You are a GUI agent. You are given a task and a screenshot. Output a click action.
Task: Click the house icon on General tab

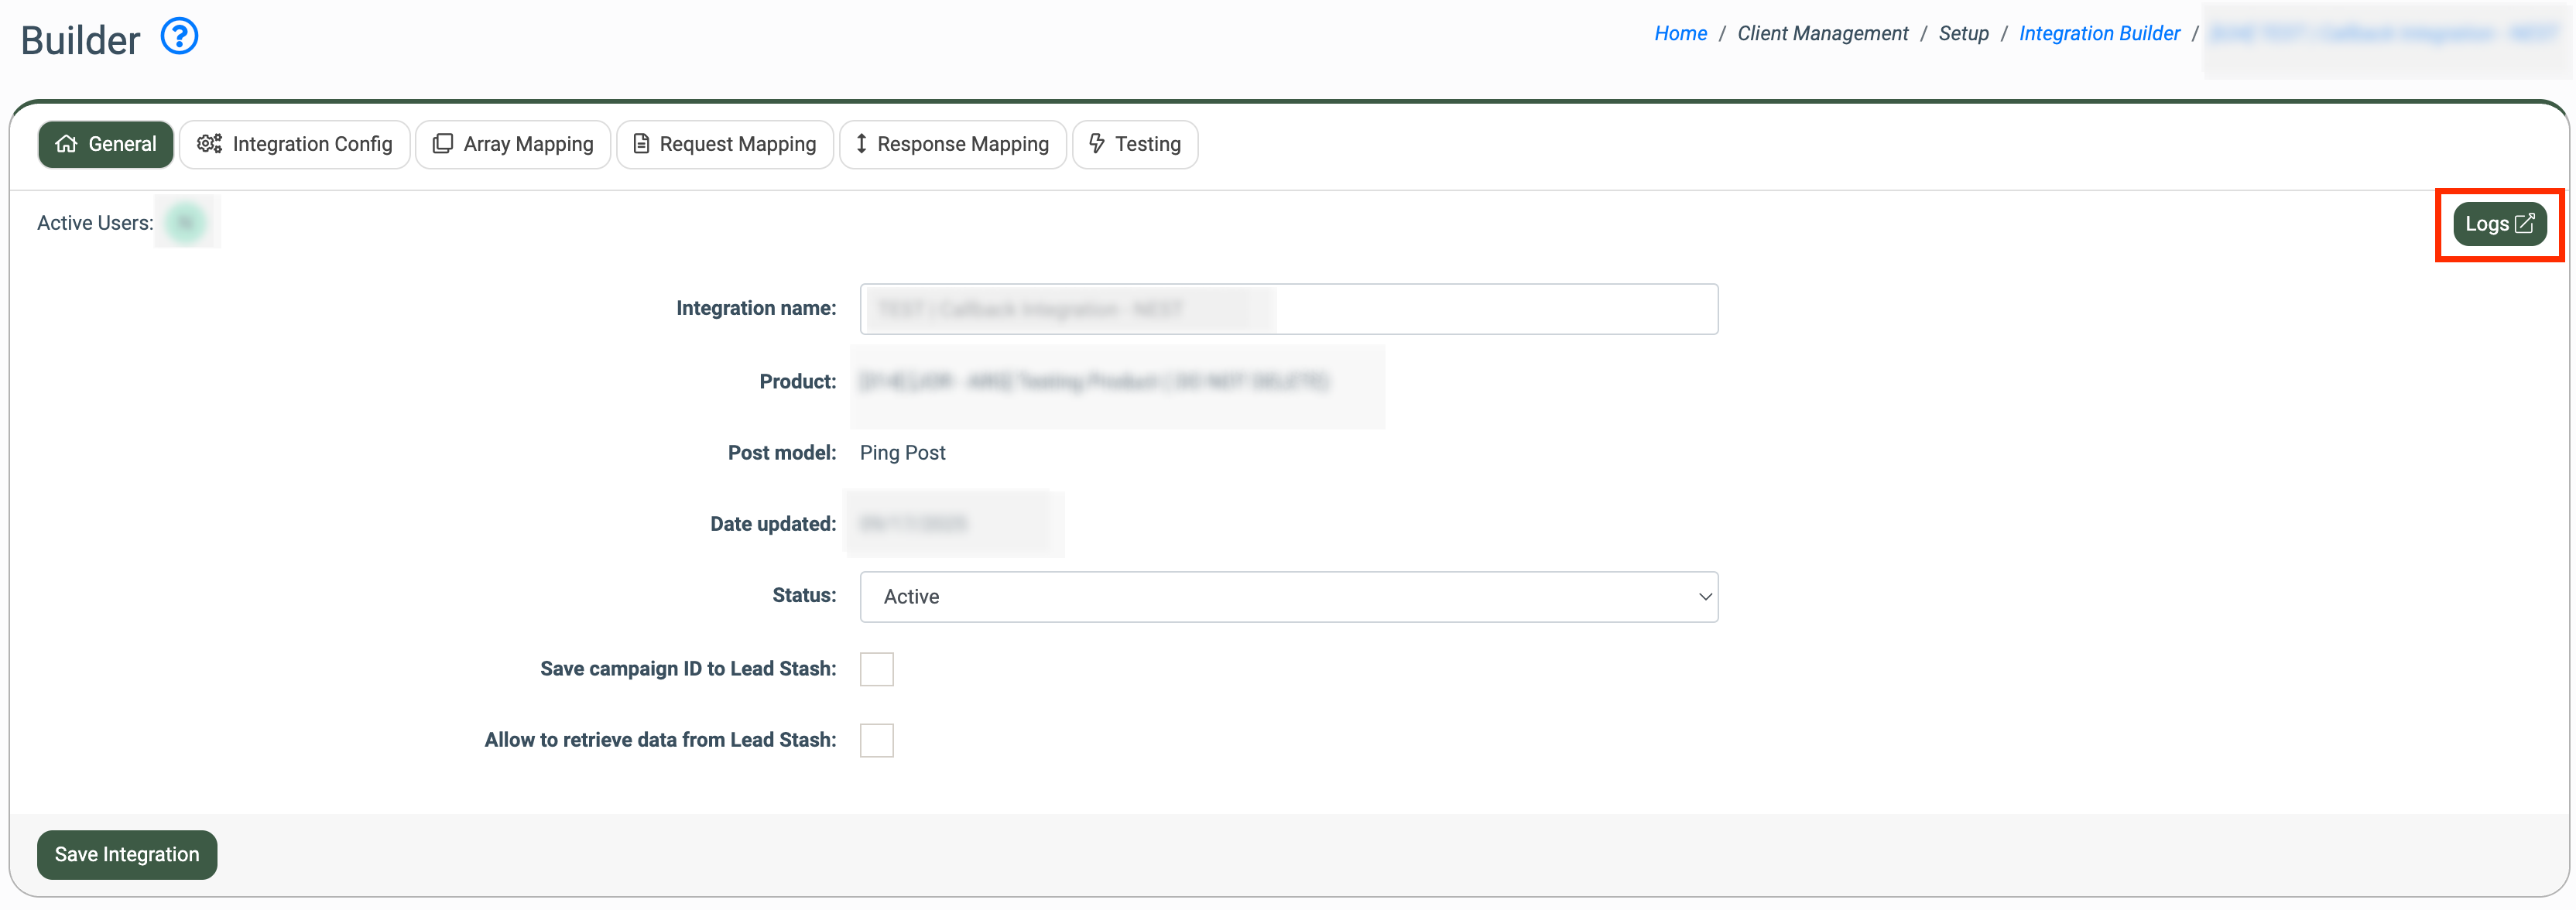[66, 144]
